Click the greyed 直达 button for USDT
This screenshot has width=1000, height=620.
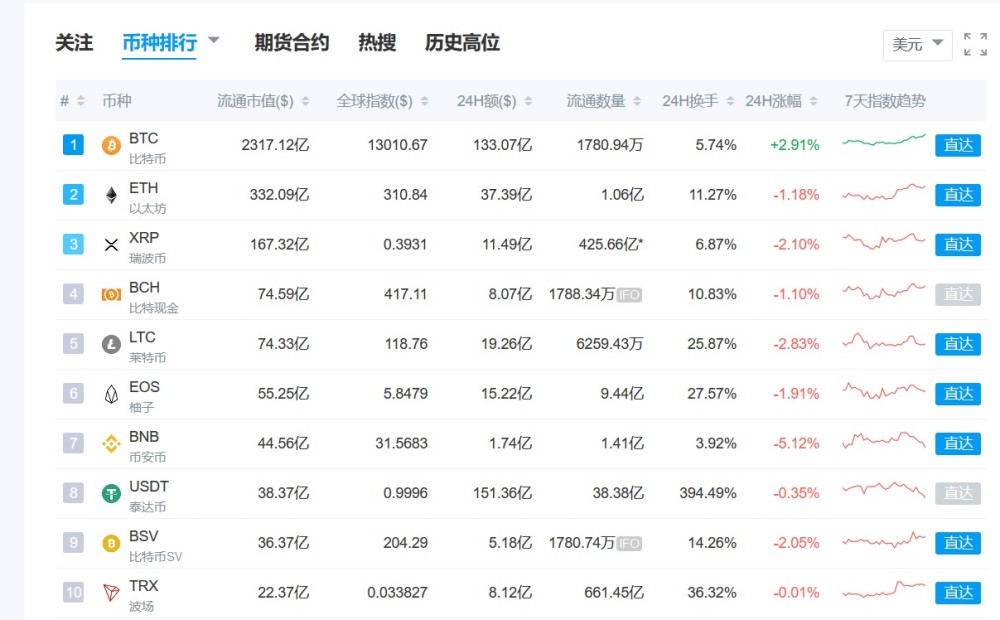[958, 494]
